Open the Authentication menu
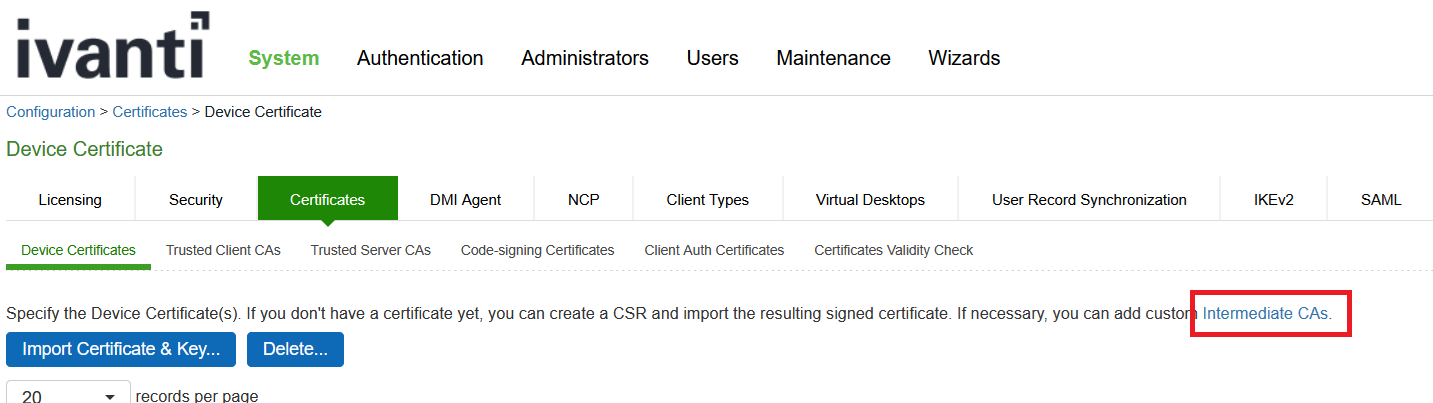The height and width of the screenshot is (403, 1433). click(x=420, y=58)
